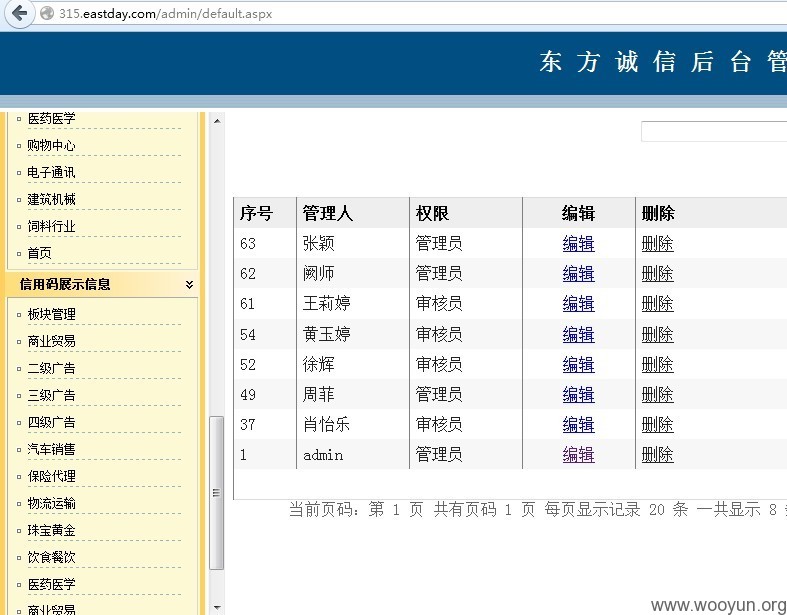Collapse the 信用码展示信息 section chevron

[x=189, y=285]
